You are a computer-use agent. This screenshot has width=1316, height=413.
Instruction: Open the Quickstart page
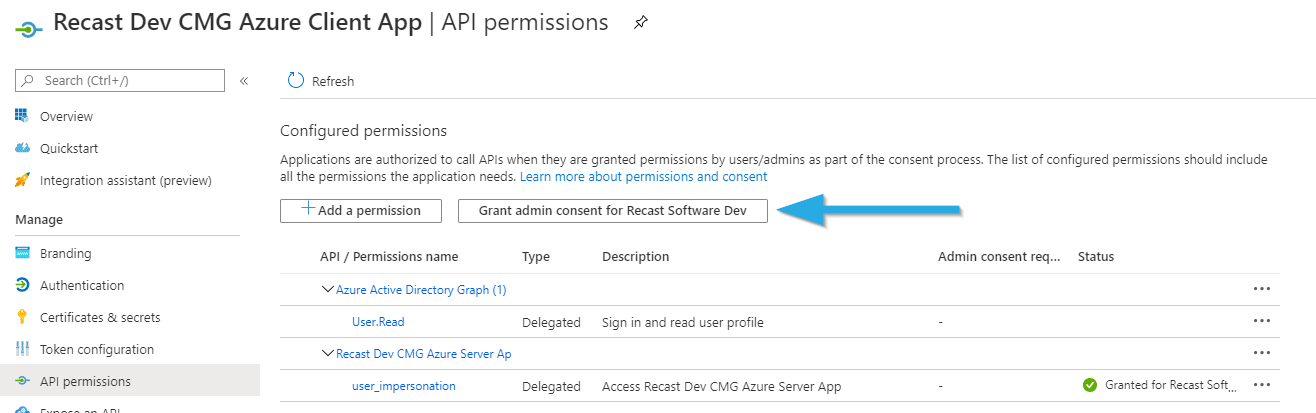point(69,149)
